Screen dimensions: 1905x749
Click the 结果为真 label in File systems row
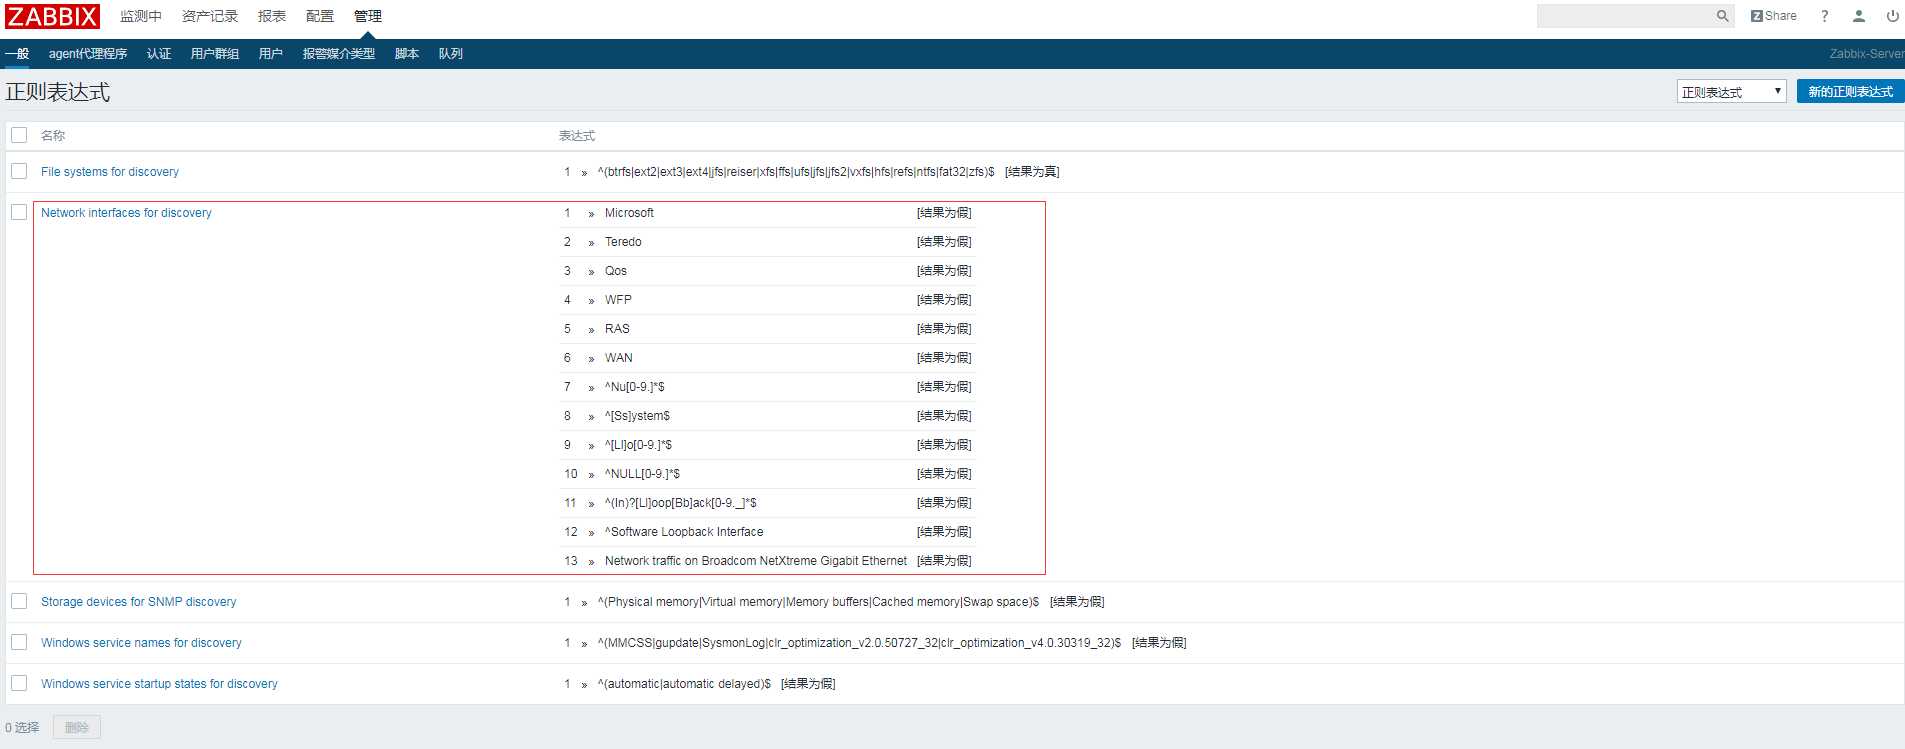[x=1032, y=172]
